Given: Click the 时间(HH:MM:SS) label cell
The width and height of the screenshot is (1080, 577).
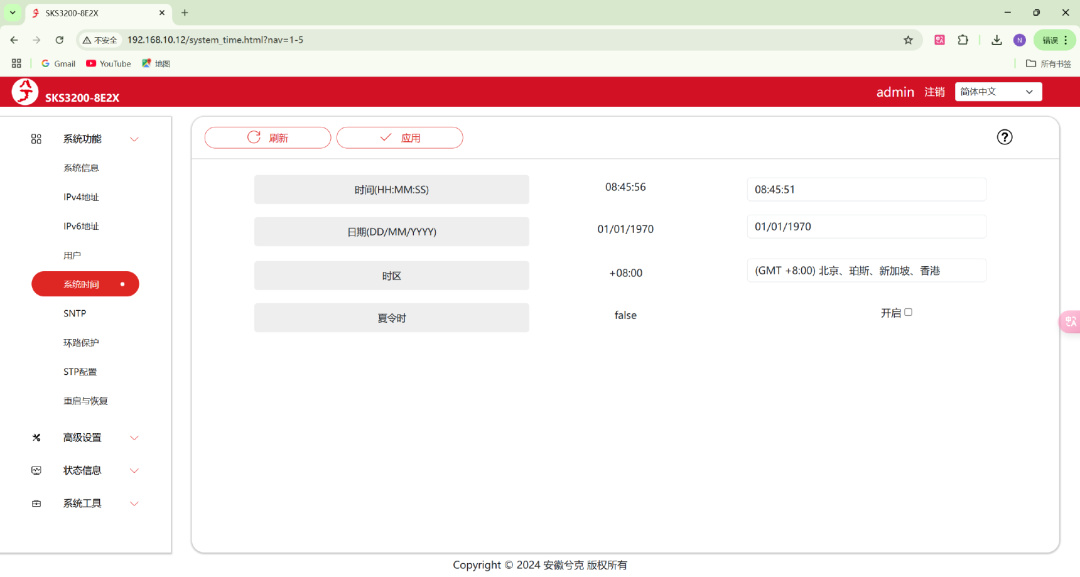Looking at the screenshot, I should tap(391, 189).
